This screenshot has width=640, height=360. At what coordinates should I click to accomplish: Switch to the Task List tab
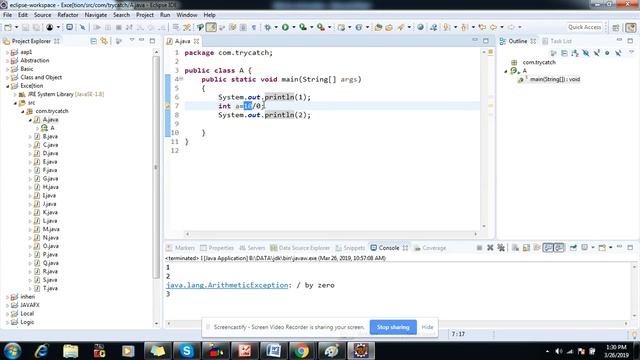point(557,41)
